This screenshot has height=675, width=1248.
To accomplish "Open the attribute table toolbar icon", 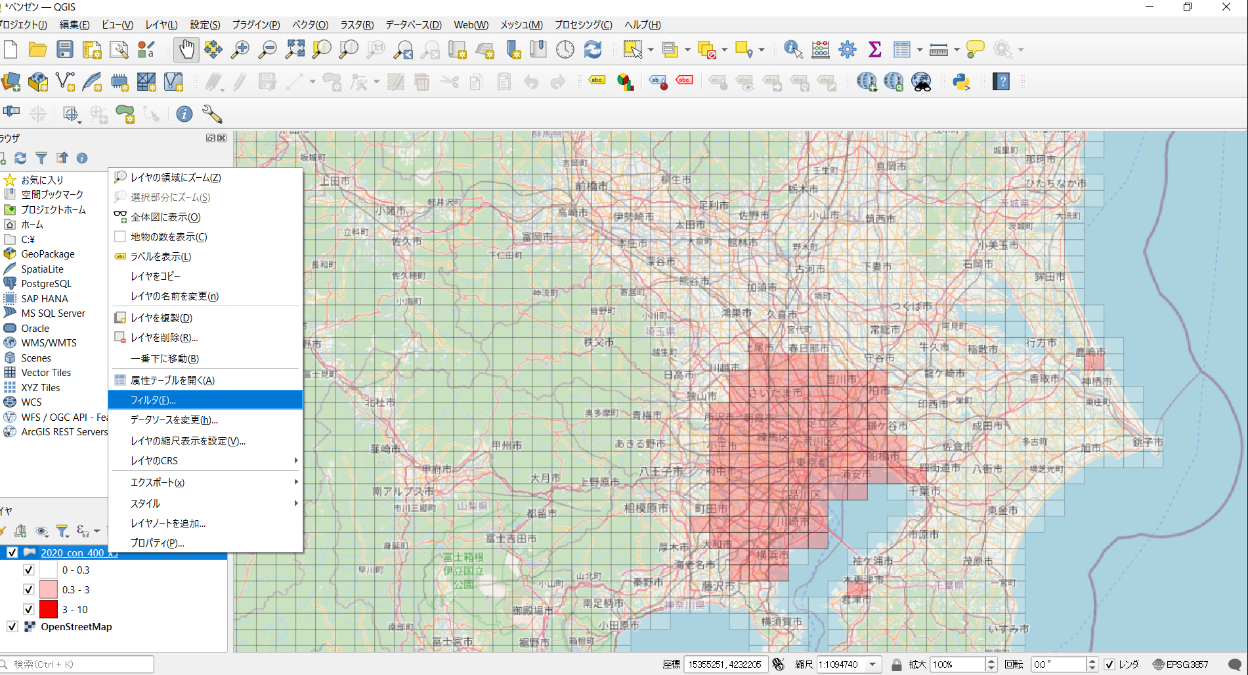I will pyautogui.click(x=901, y=49).
